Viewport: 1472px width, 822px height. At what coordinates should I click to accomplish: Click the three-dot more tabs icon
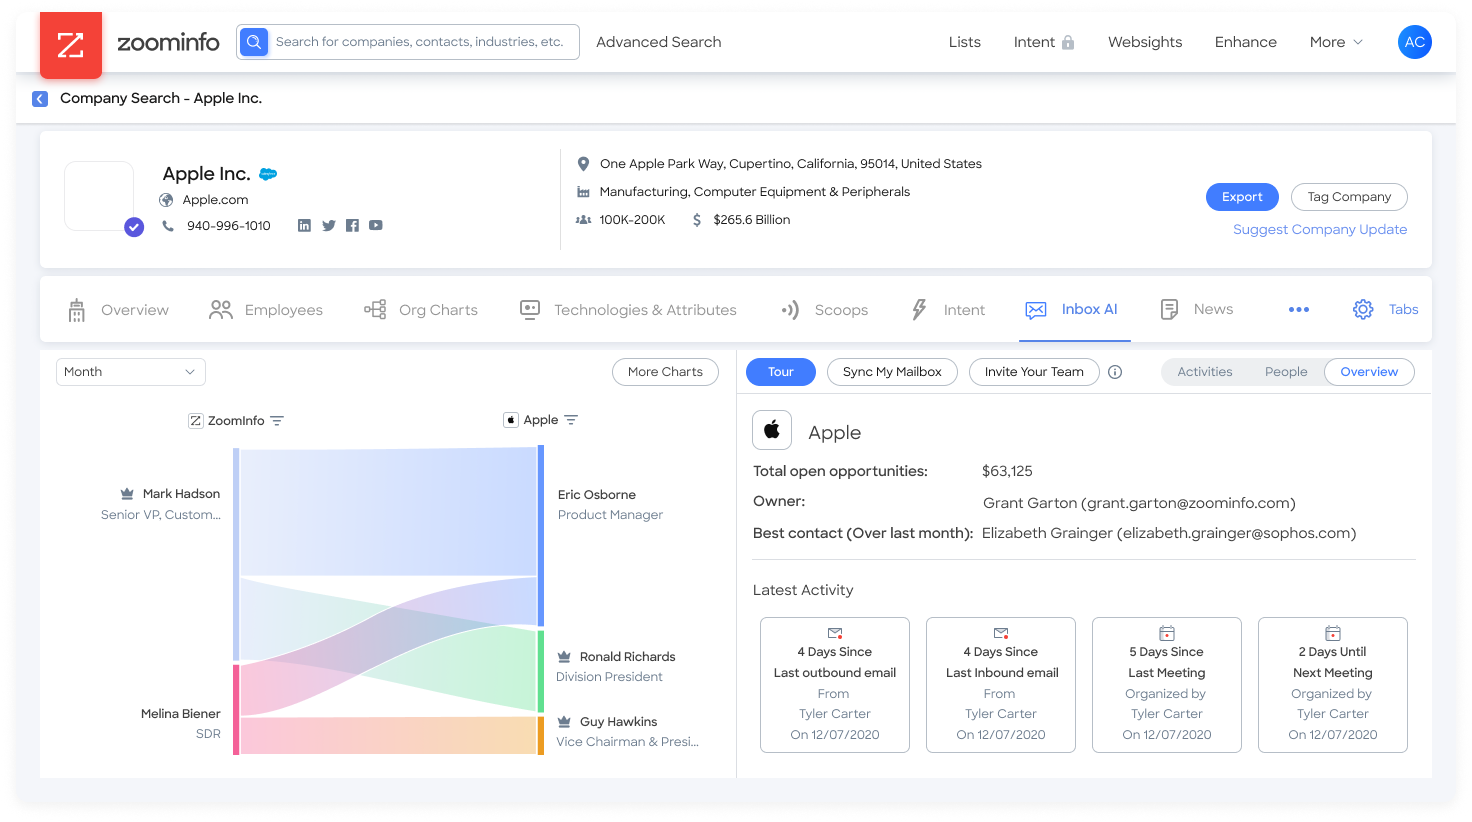click(1299, 310)
